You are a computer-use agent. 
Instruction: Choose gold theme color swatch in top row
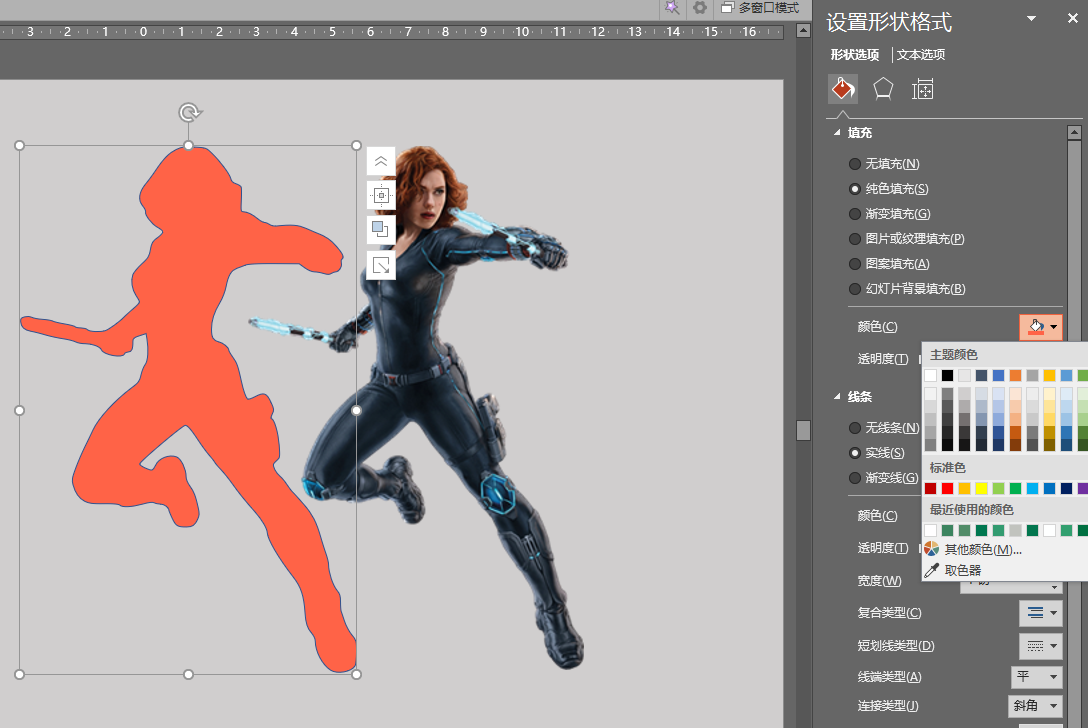[x=1049, y=375]
